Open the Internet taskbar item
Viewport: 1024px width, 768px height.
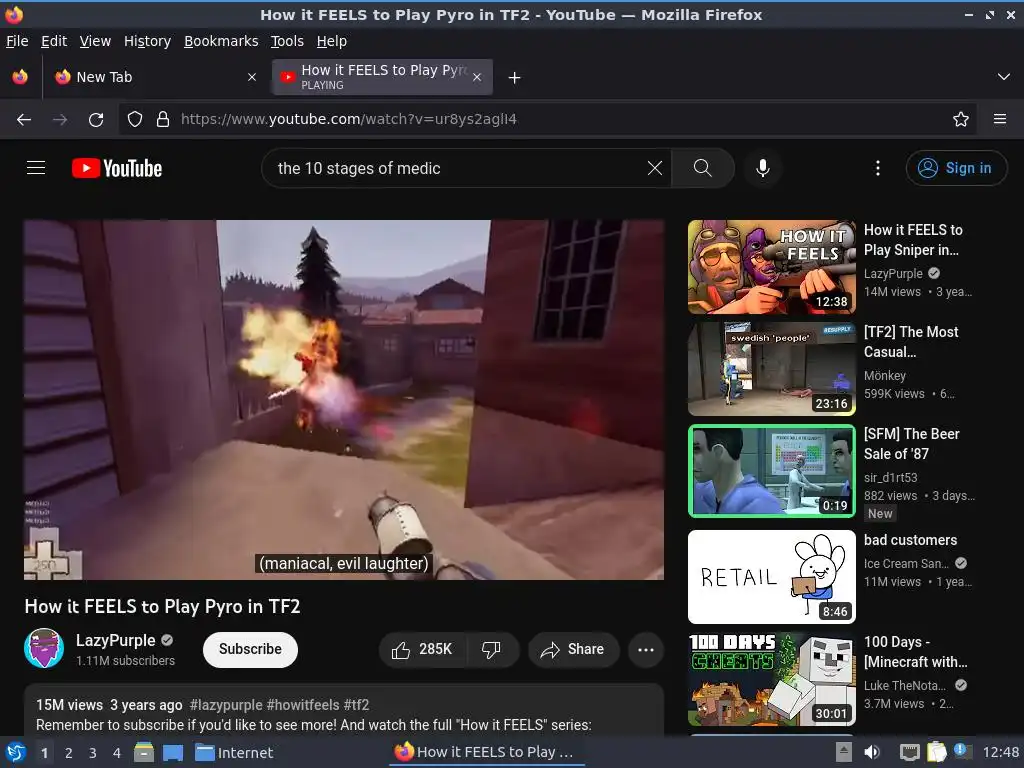pyautogui.click(x=234, y=752)
